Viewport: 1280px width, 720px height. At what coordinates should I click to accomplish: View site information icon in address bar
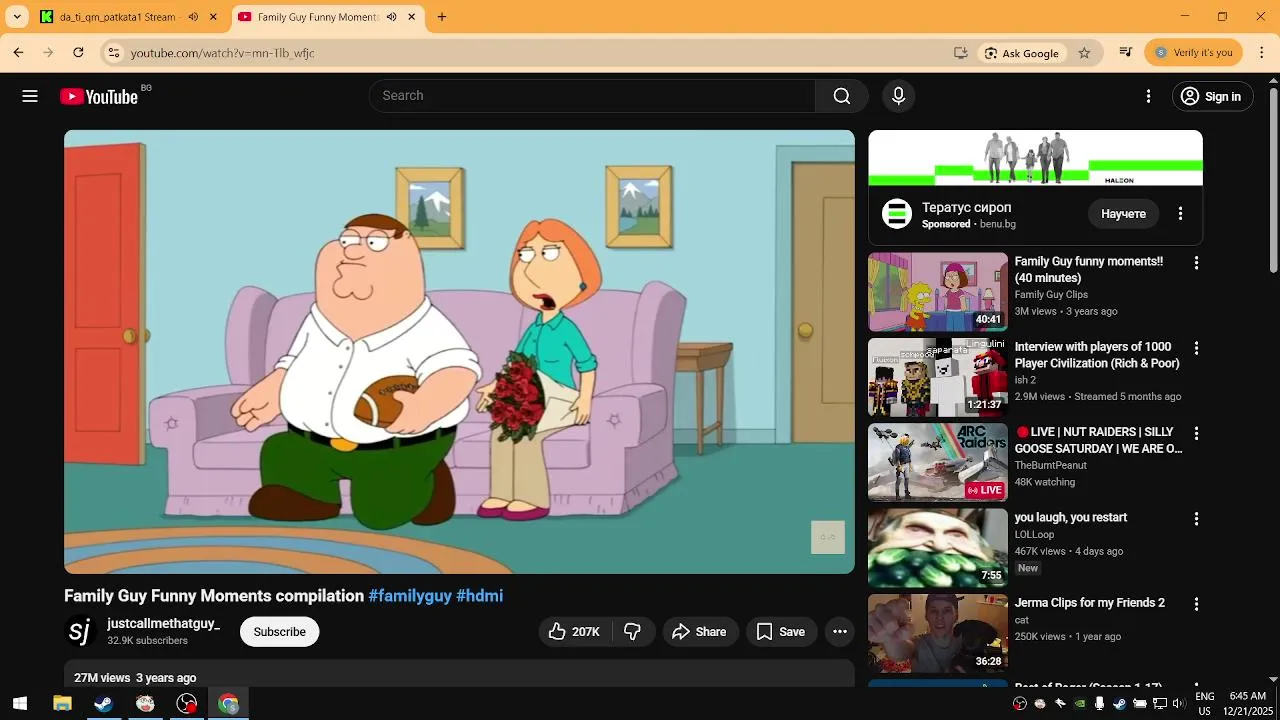tap(114, 53)
